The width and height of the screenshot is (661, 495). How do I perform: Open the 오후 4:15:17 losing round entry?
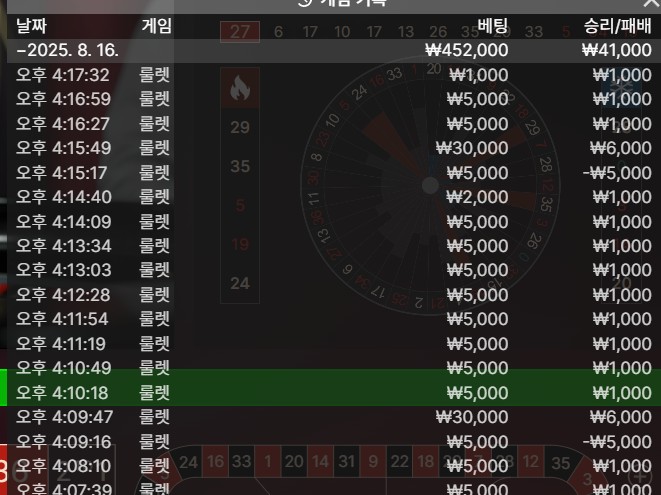click(333, 172)
